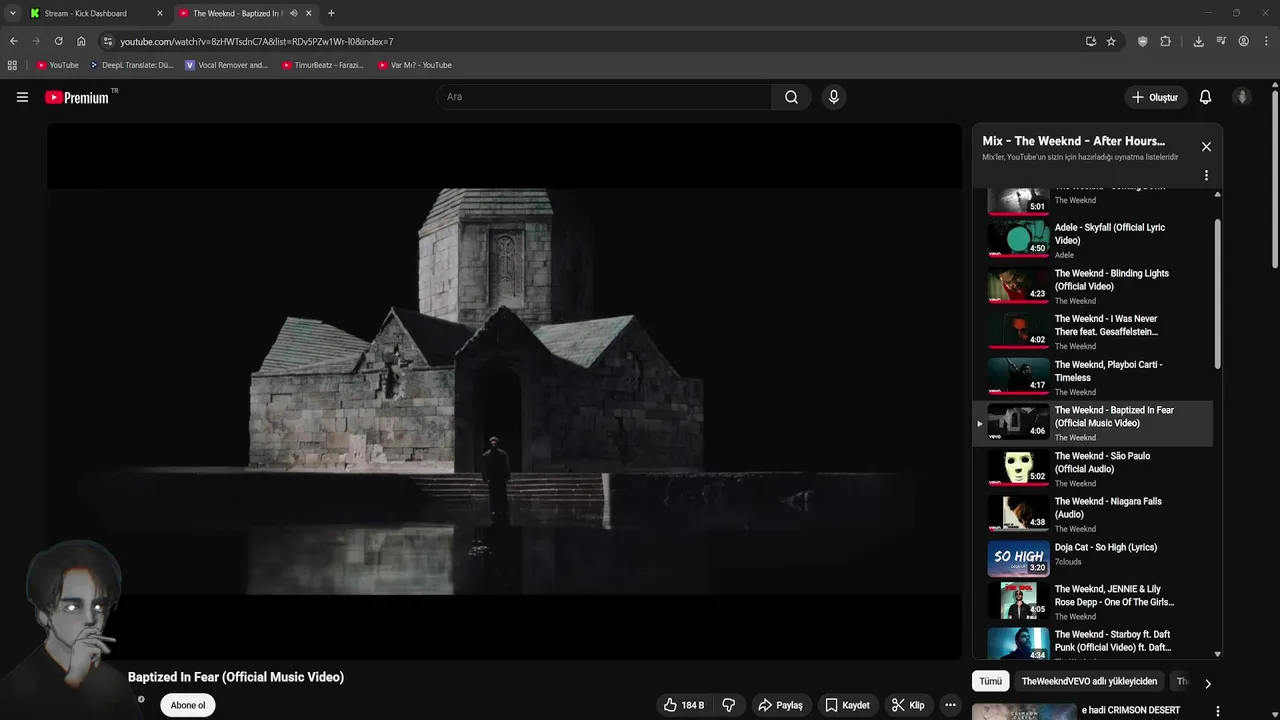This screenshot has width=1280, height=720.
Task: Open the YouTube notifications bell
Action: point(1205,97)
